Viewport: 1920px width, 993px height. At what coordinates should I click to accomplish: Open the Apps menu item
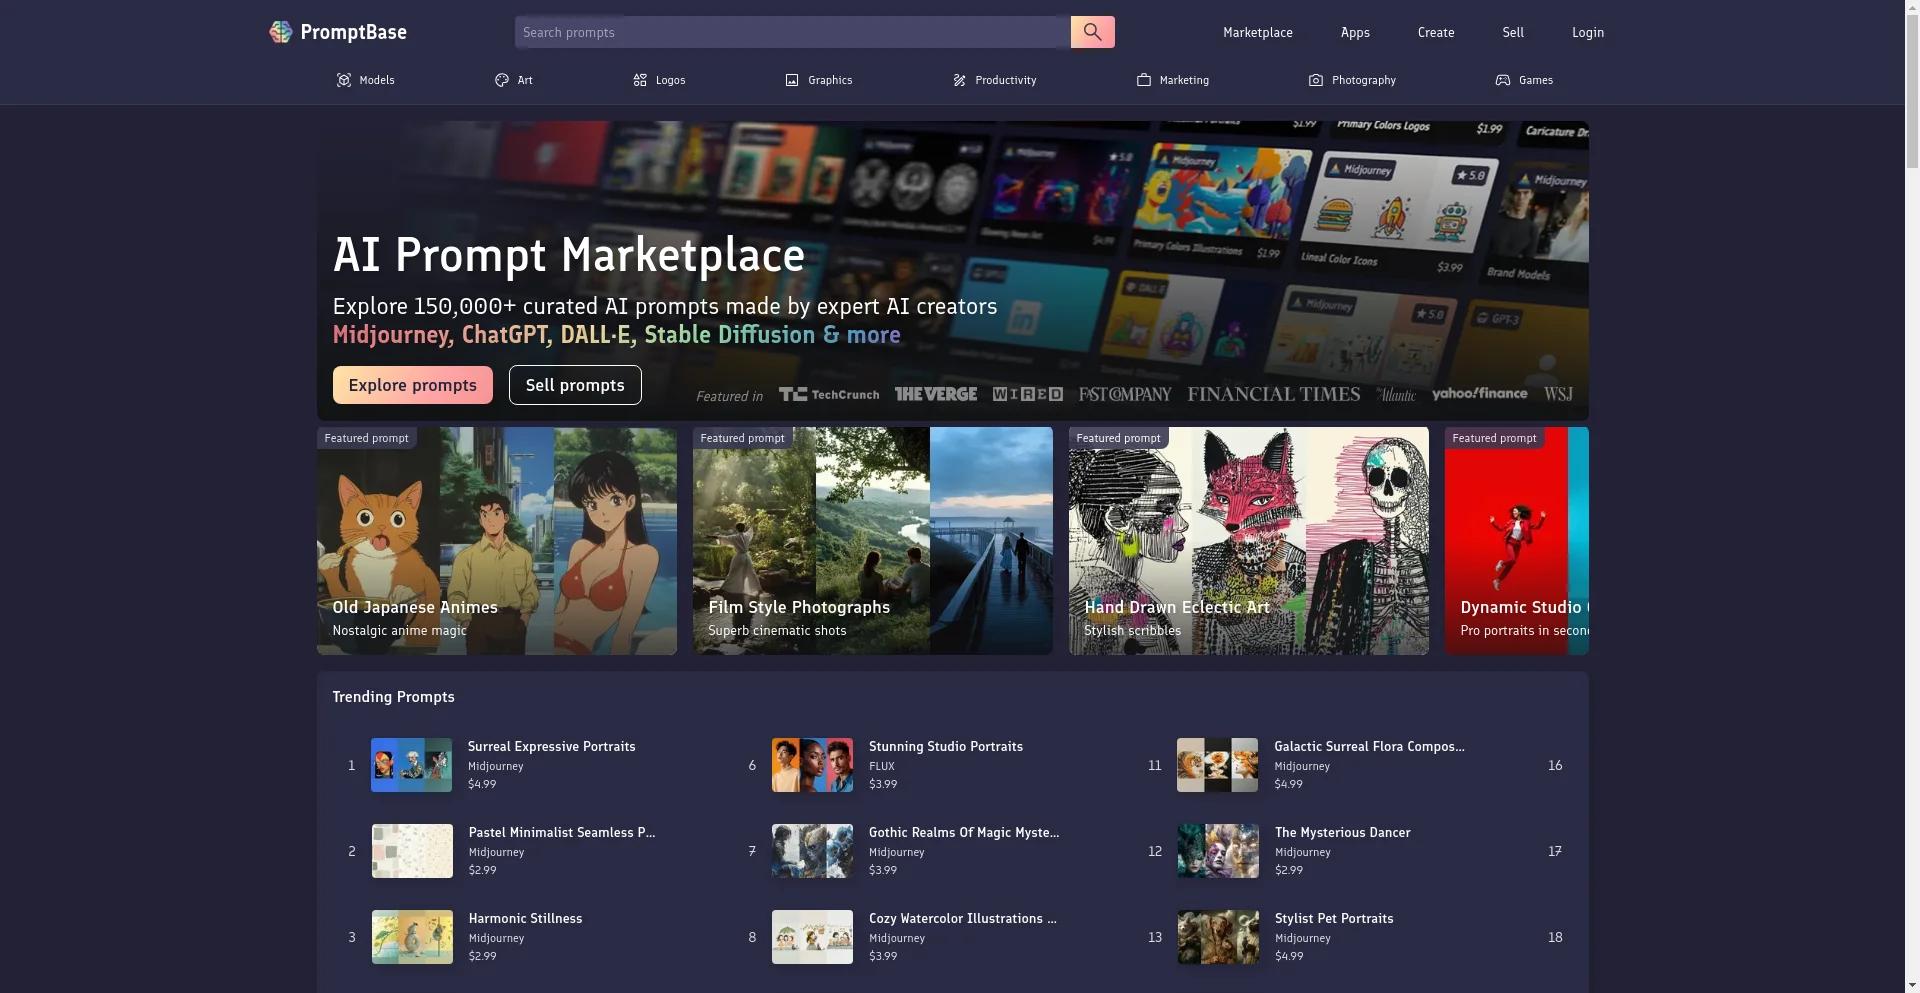click(1355, 32)
